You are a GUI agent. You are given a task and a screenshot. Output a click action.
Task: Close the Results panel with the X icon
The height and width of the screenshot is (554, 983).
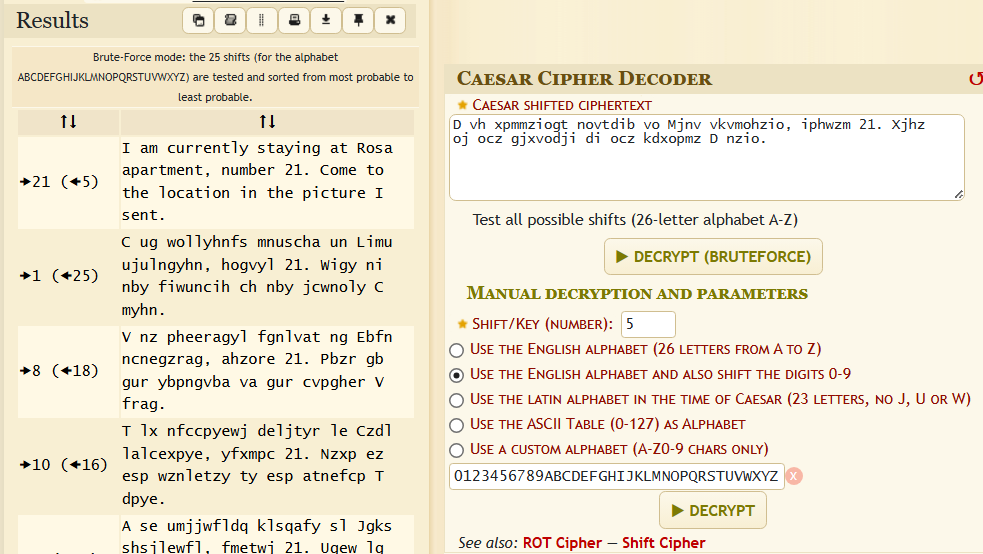(x=390, y=20)
